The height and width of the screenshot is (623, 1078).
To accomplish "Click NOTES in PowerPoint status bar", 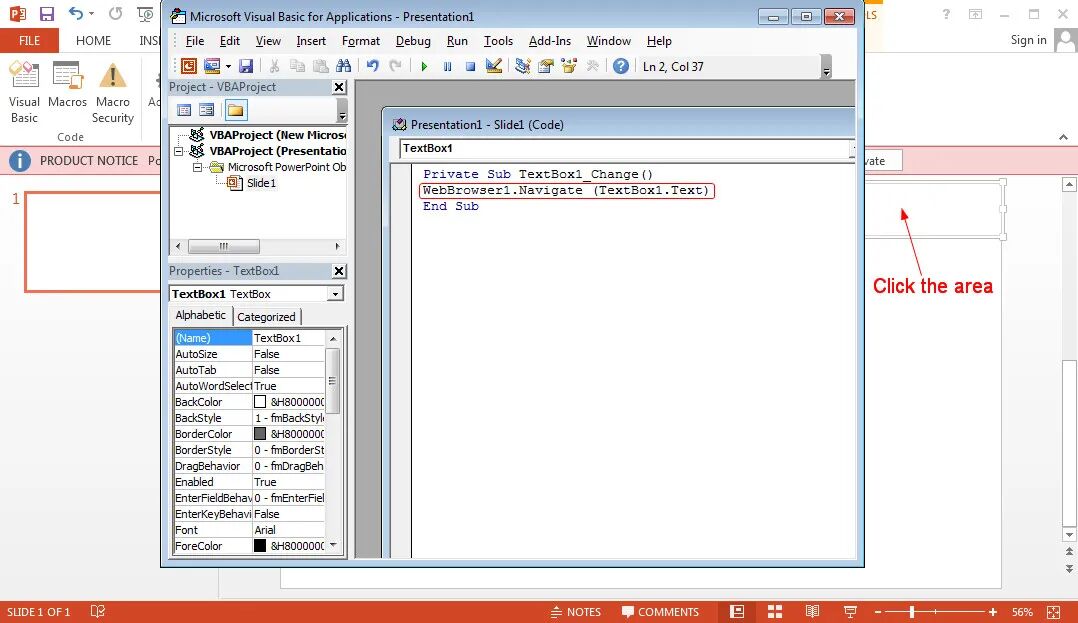I will click(576, 612).
